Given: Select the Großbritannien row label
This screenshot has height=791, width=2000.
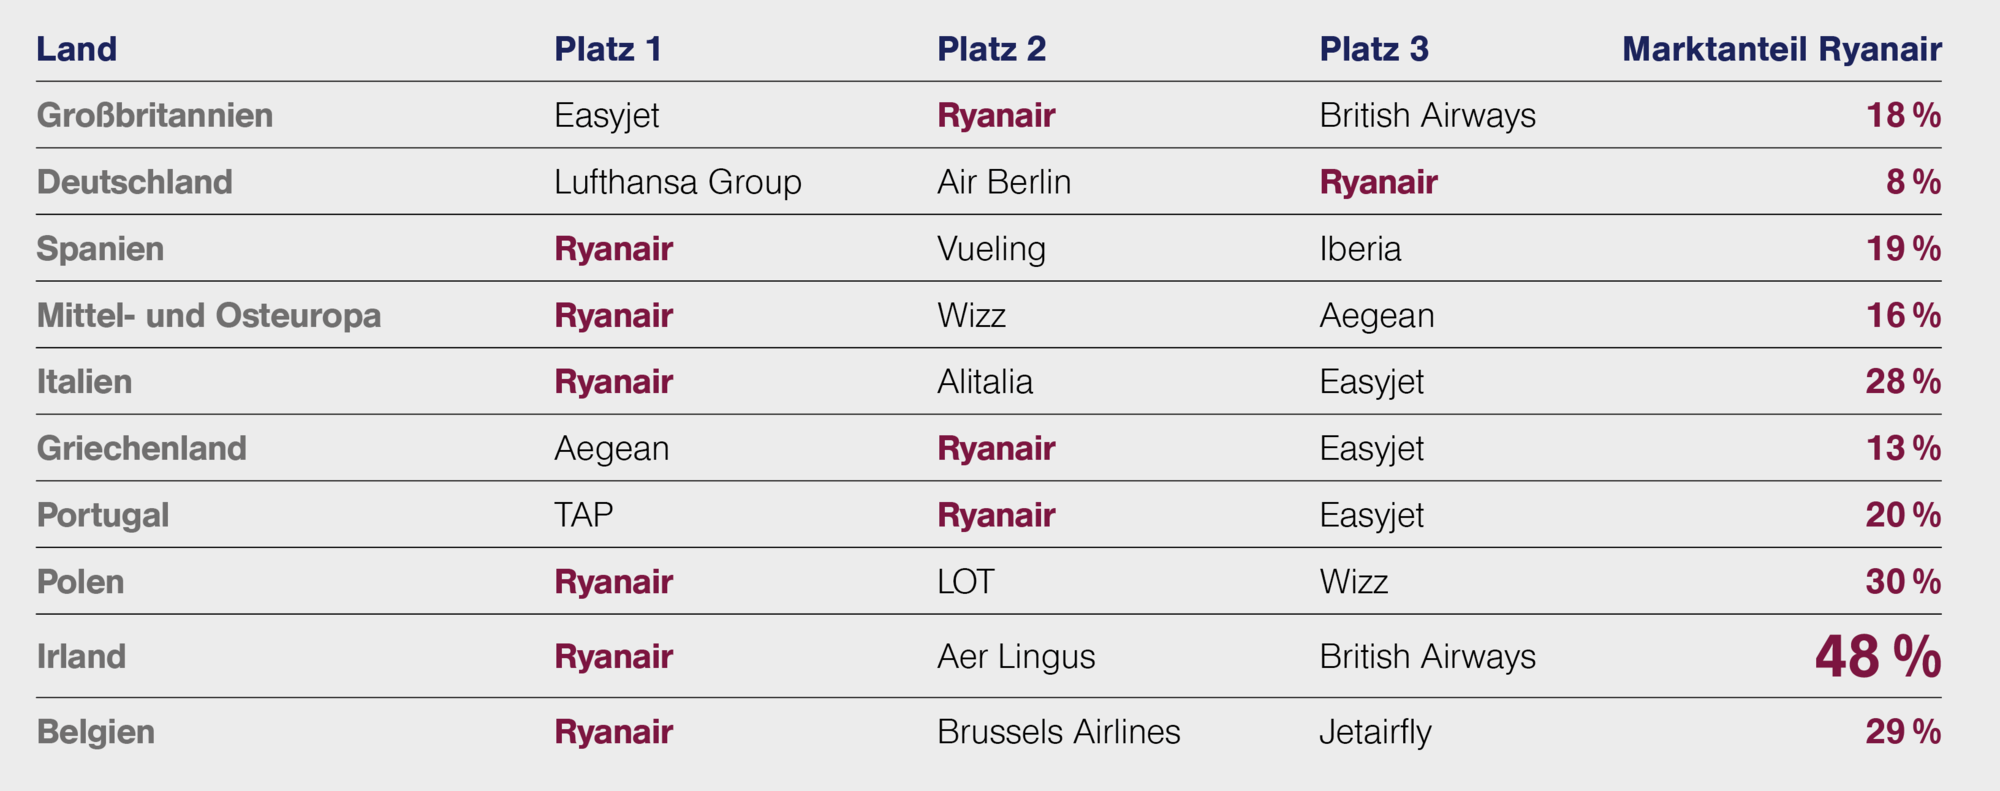Looking at the screenshot, I should click(x=155, y=115).
